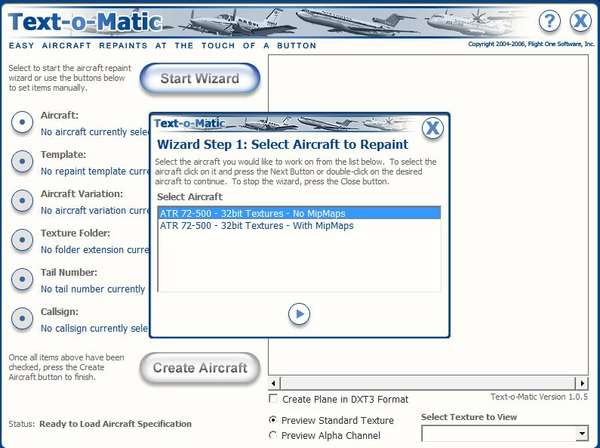Open the Select Texture to View dropdown
Image resolution: width=600 pixels, height=448 pixels.
[582, 434]
